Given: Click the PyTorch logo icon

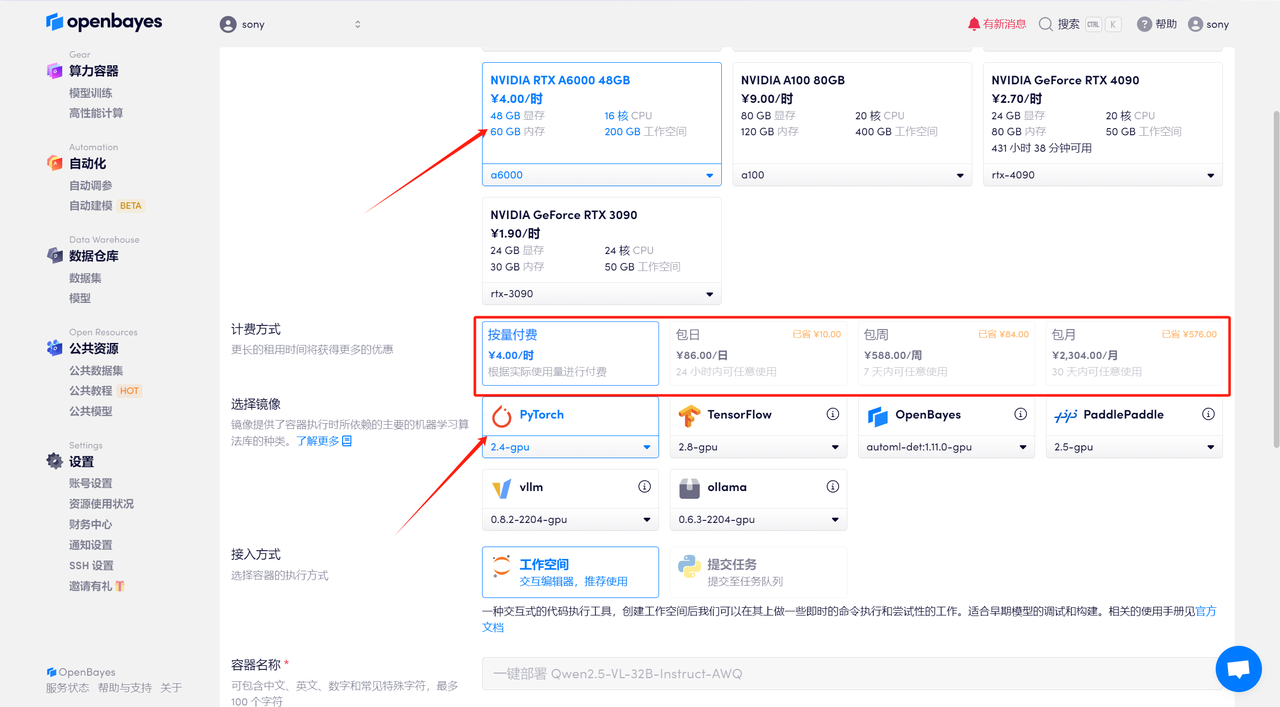Looking at the screenshot, I should [x=502, y=415].
